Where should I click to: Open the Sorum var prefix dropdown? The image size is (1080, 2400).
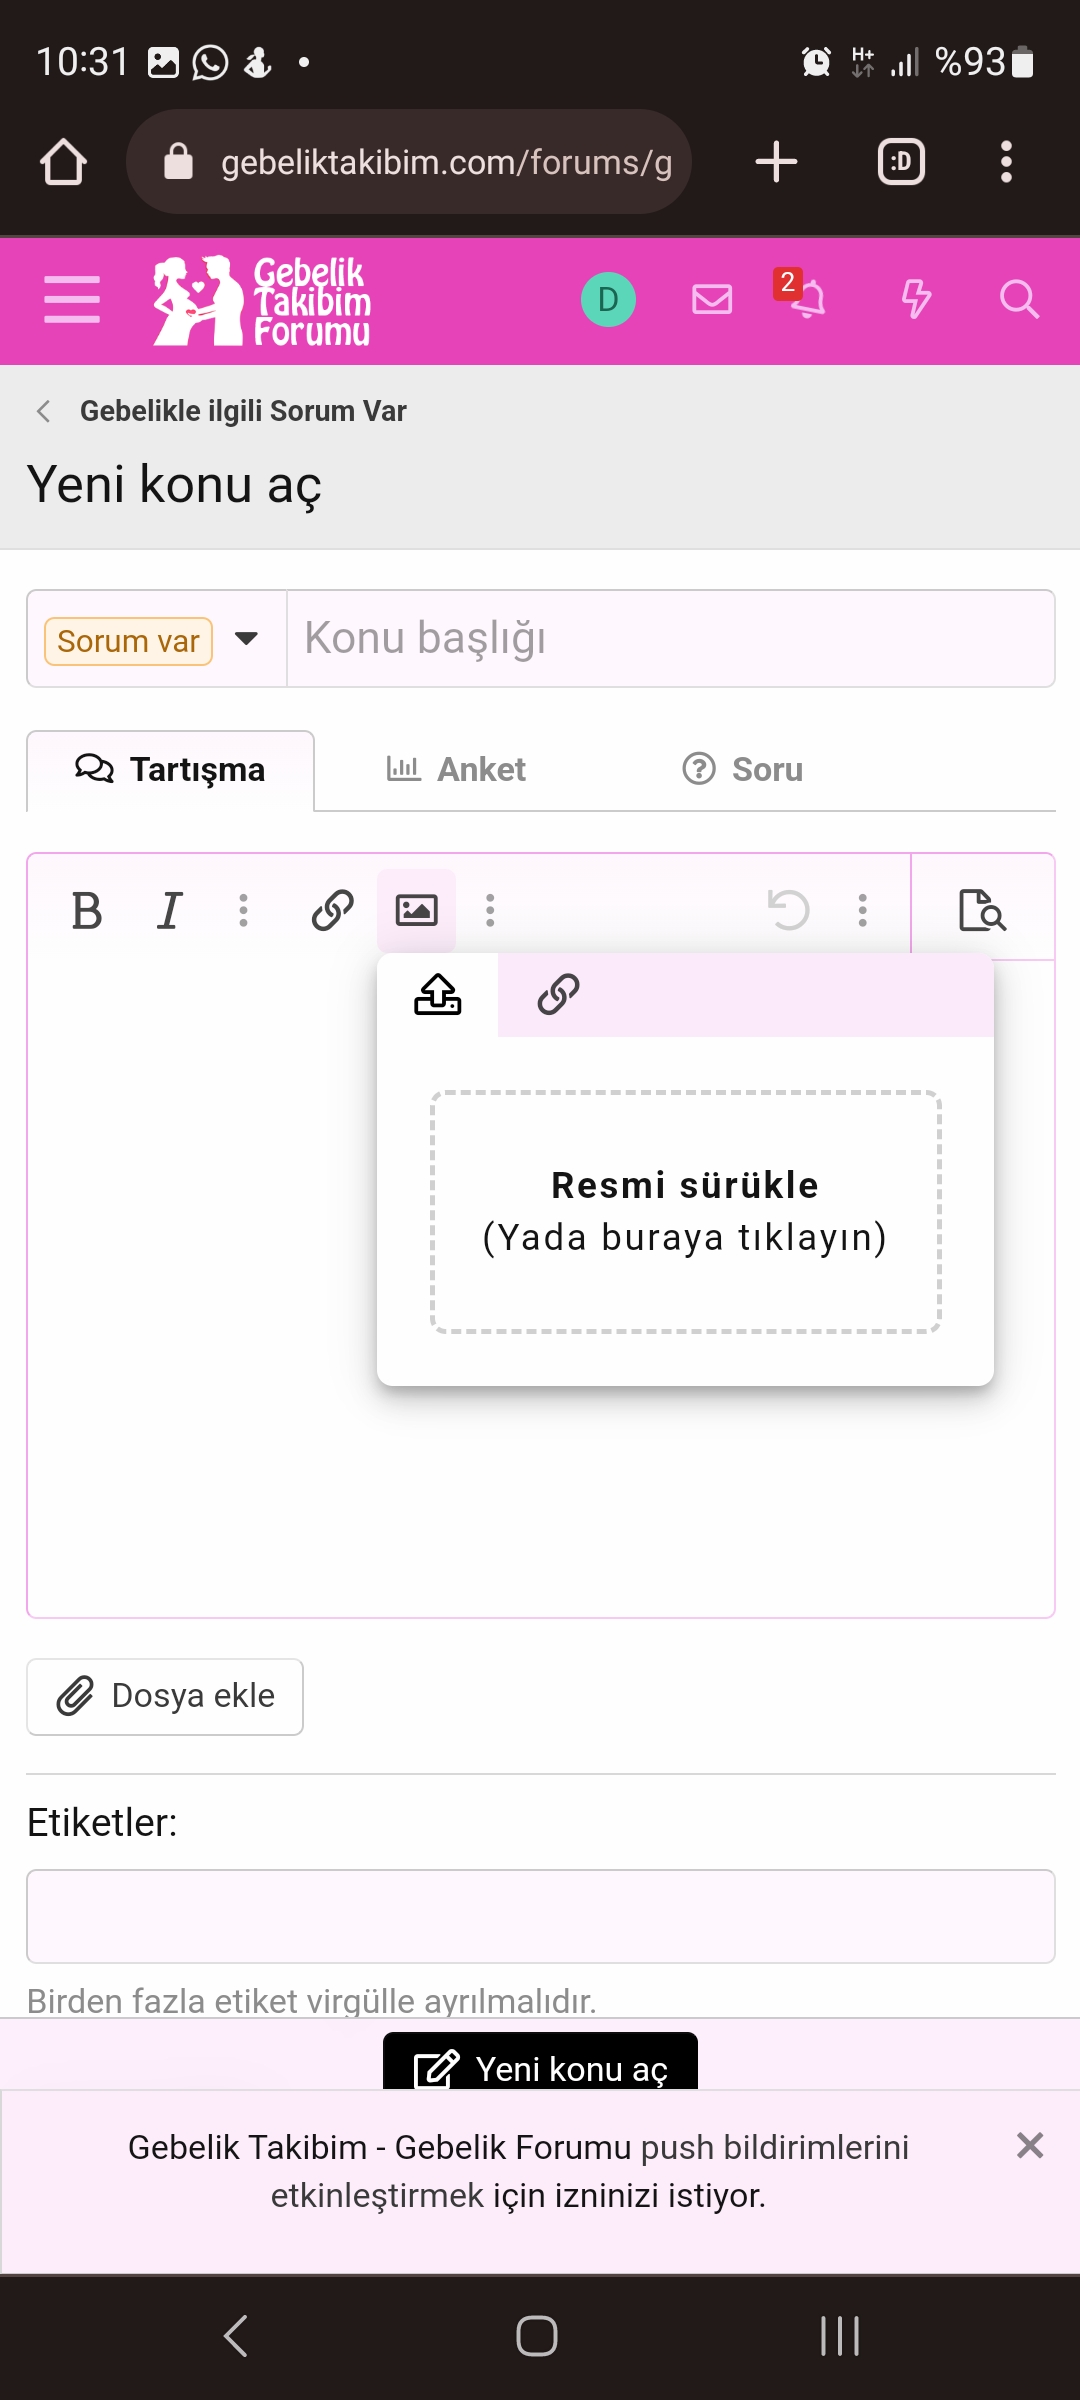click(245, 639)
